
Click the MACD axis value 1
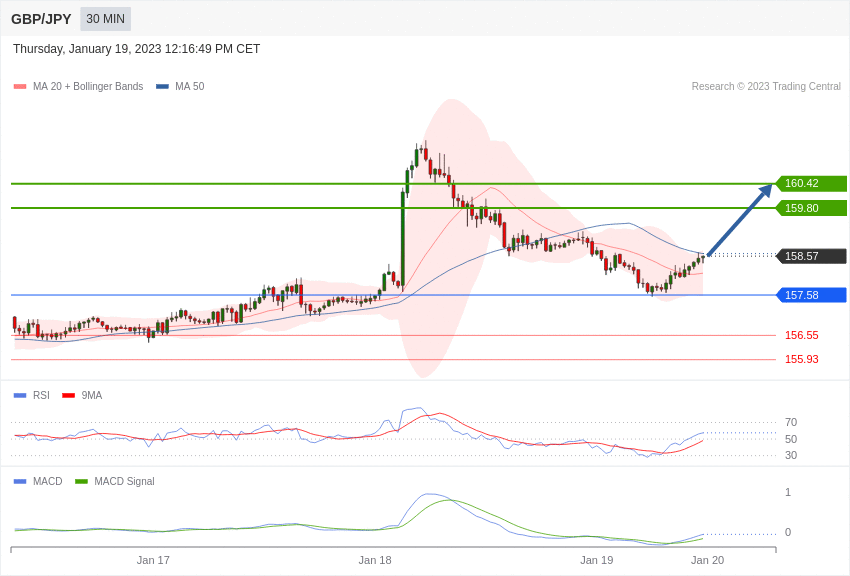tap(788, 492)
